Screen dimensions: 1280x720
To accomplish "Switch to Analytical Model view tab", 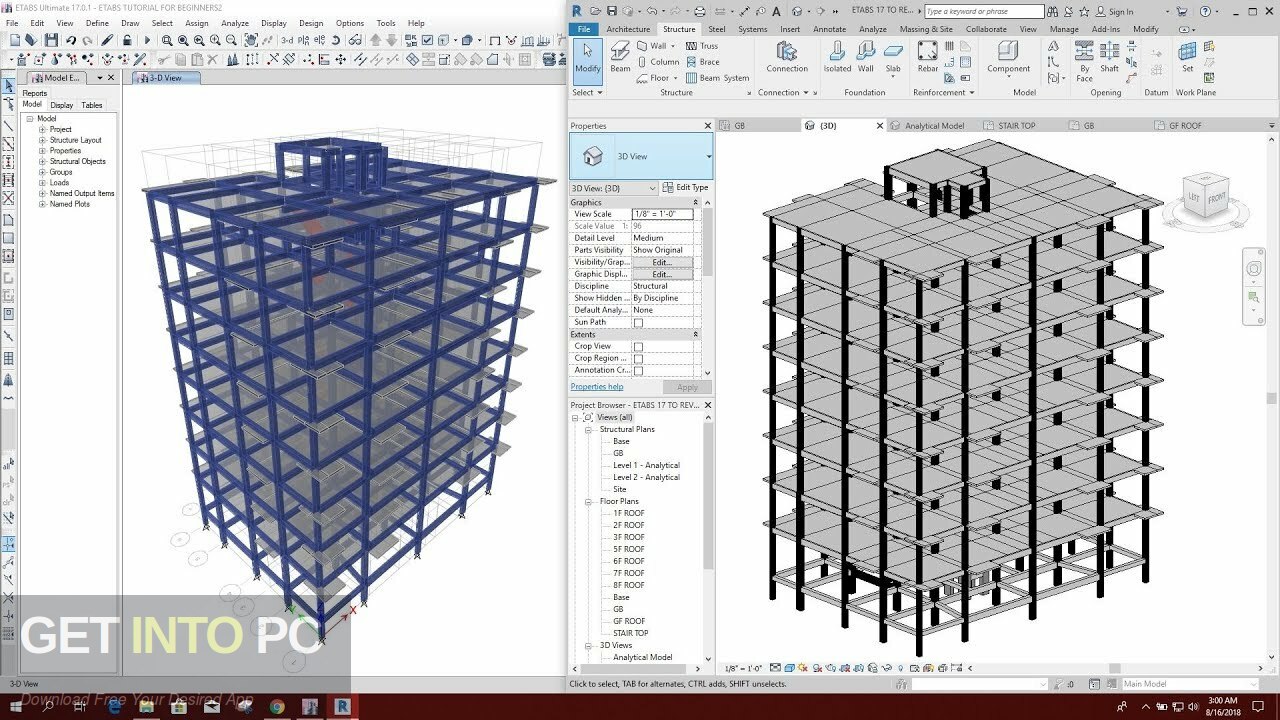I will coord(934,126).
